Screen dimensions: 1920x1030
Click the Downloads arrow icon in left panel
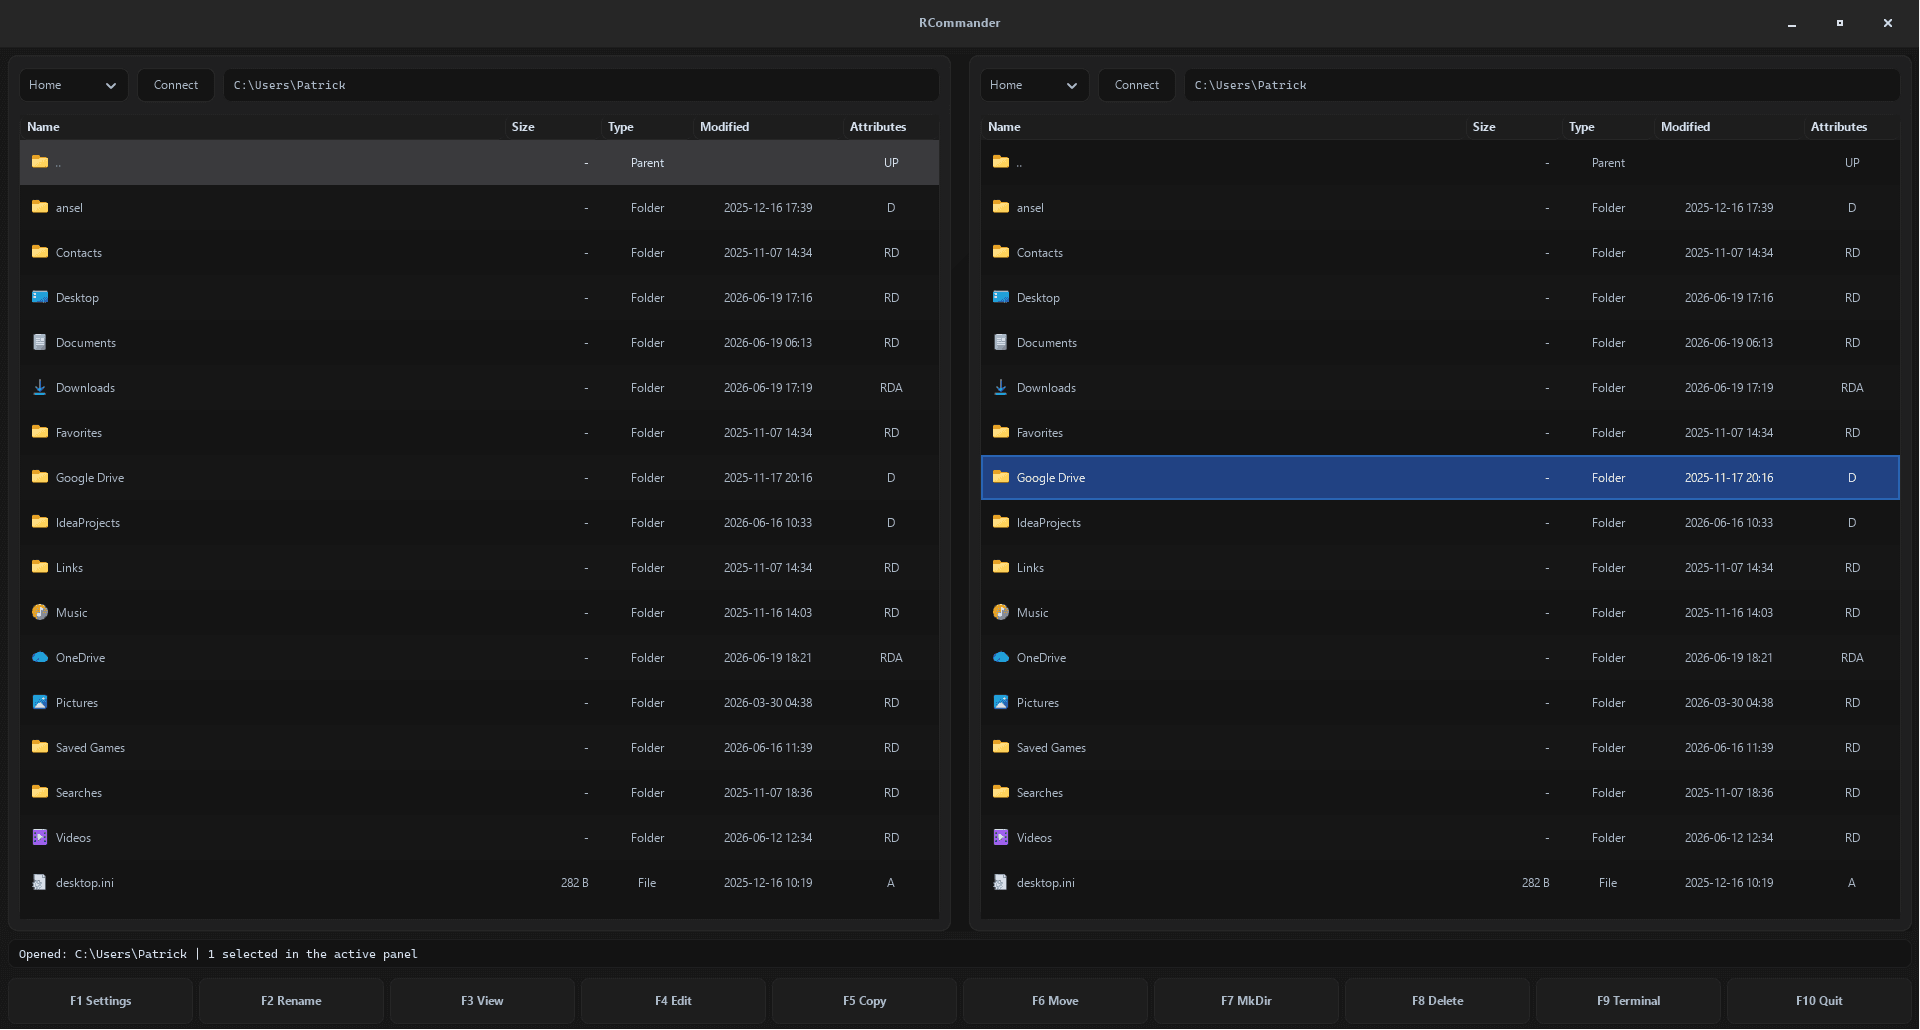pyautogui.click(x=40, y=387)
